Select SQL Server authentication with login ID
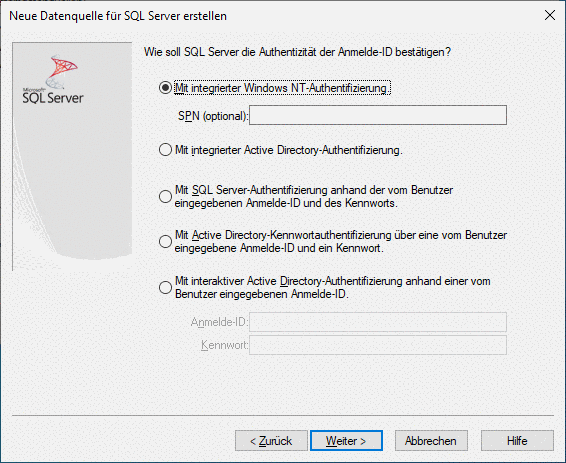This screenshot has height=463, width=566. tap(165, 196)
